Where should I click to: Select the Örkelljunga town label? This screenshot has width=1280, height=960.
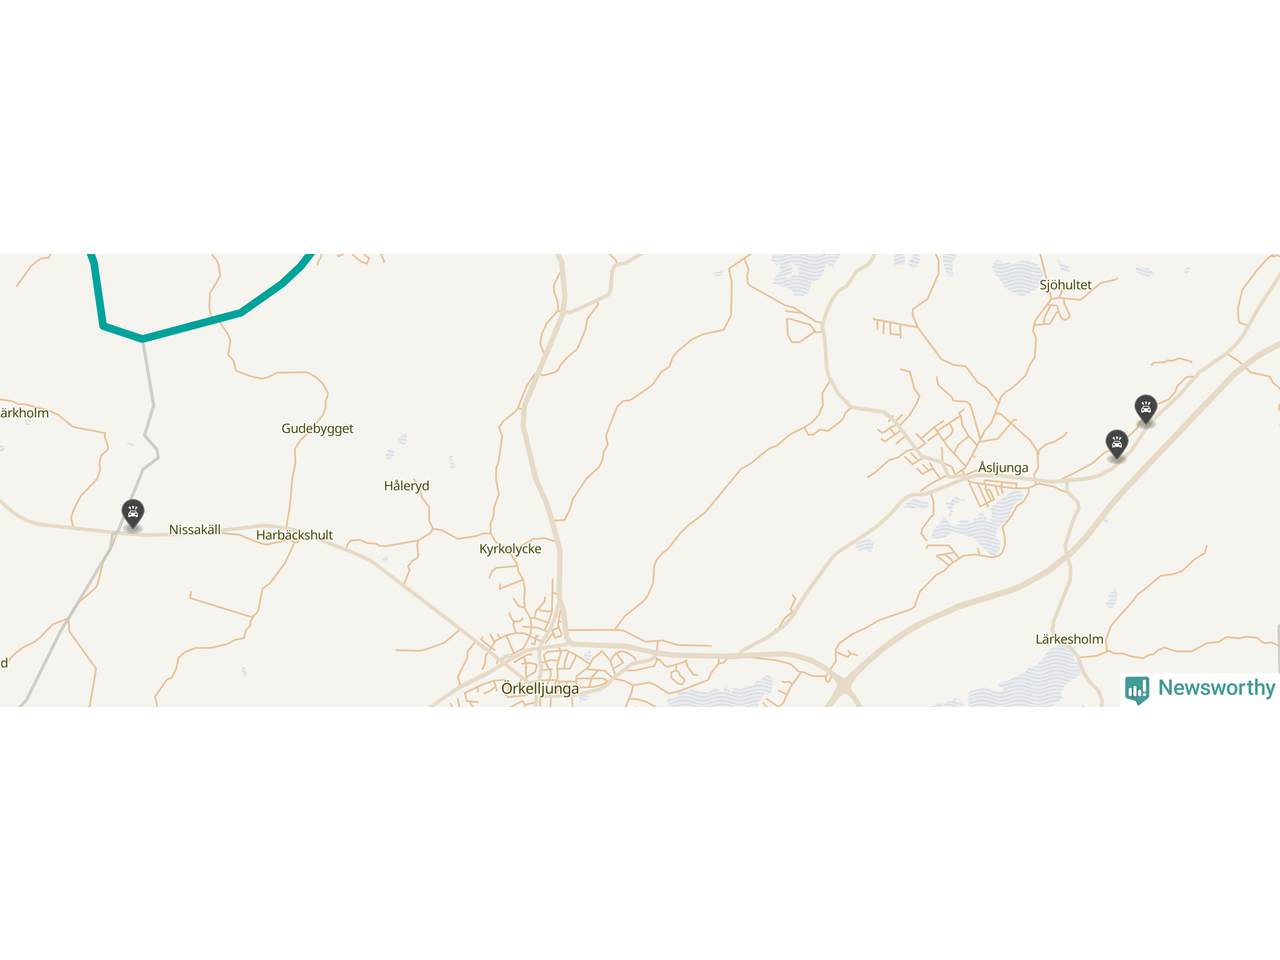pyautogui.click(x=540, y=689)
